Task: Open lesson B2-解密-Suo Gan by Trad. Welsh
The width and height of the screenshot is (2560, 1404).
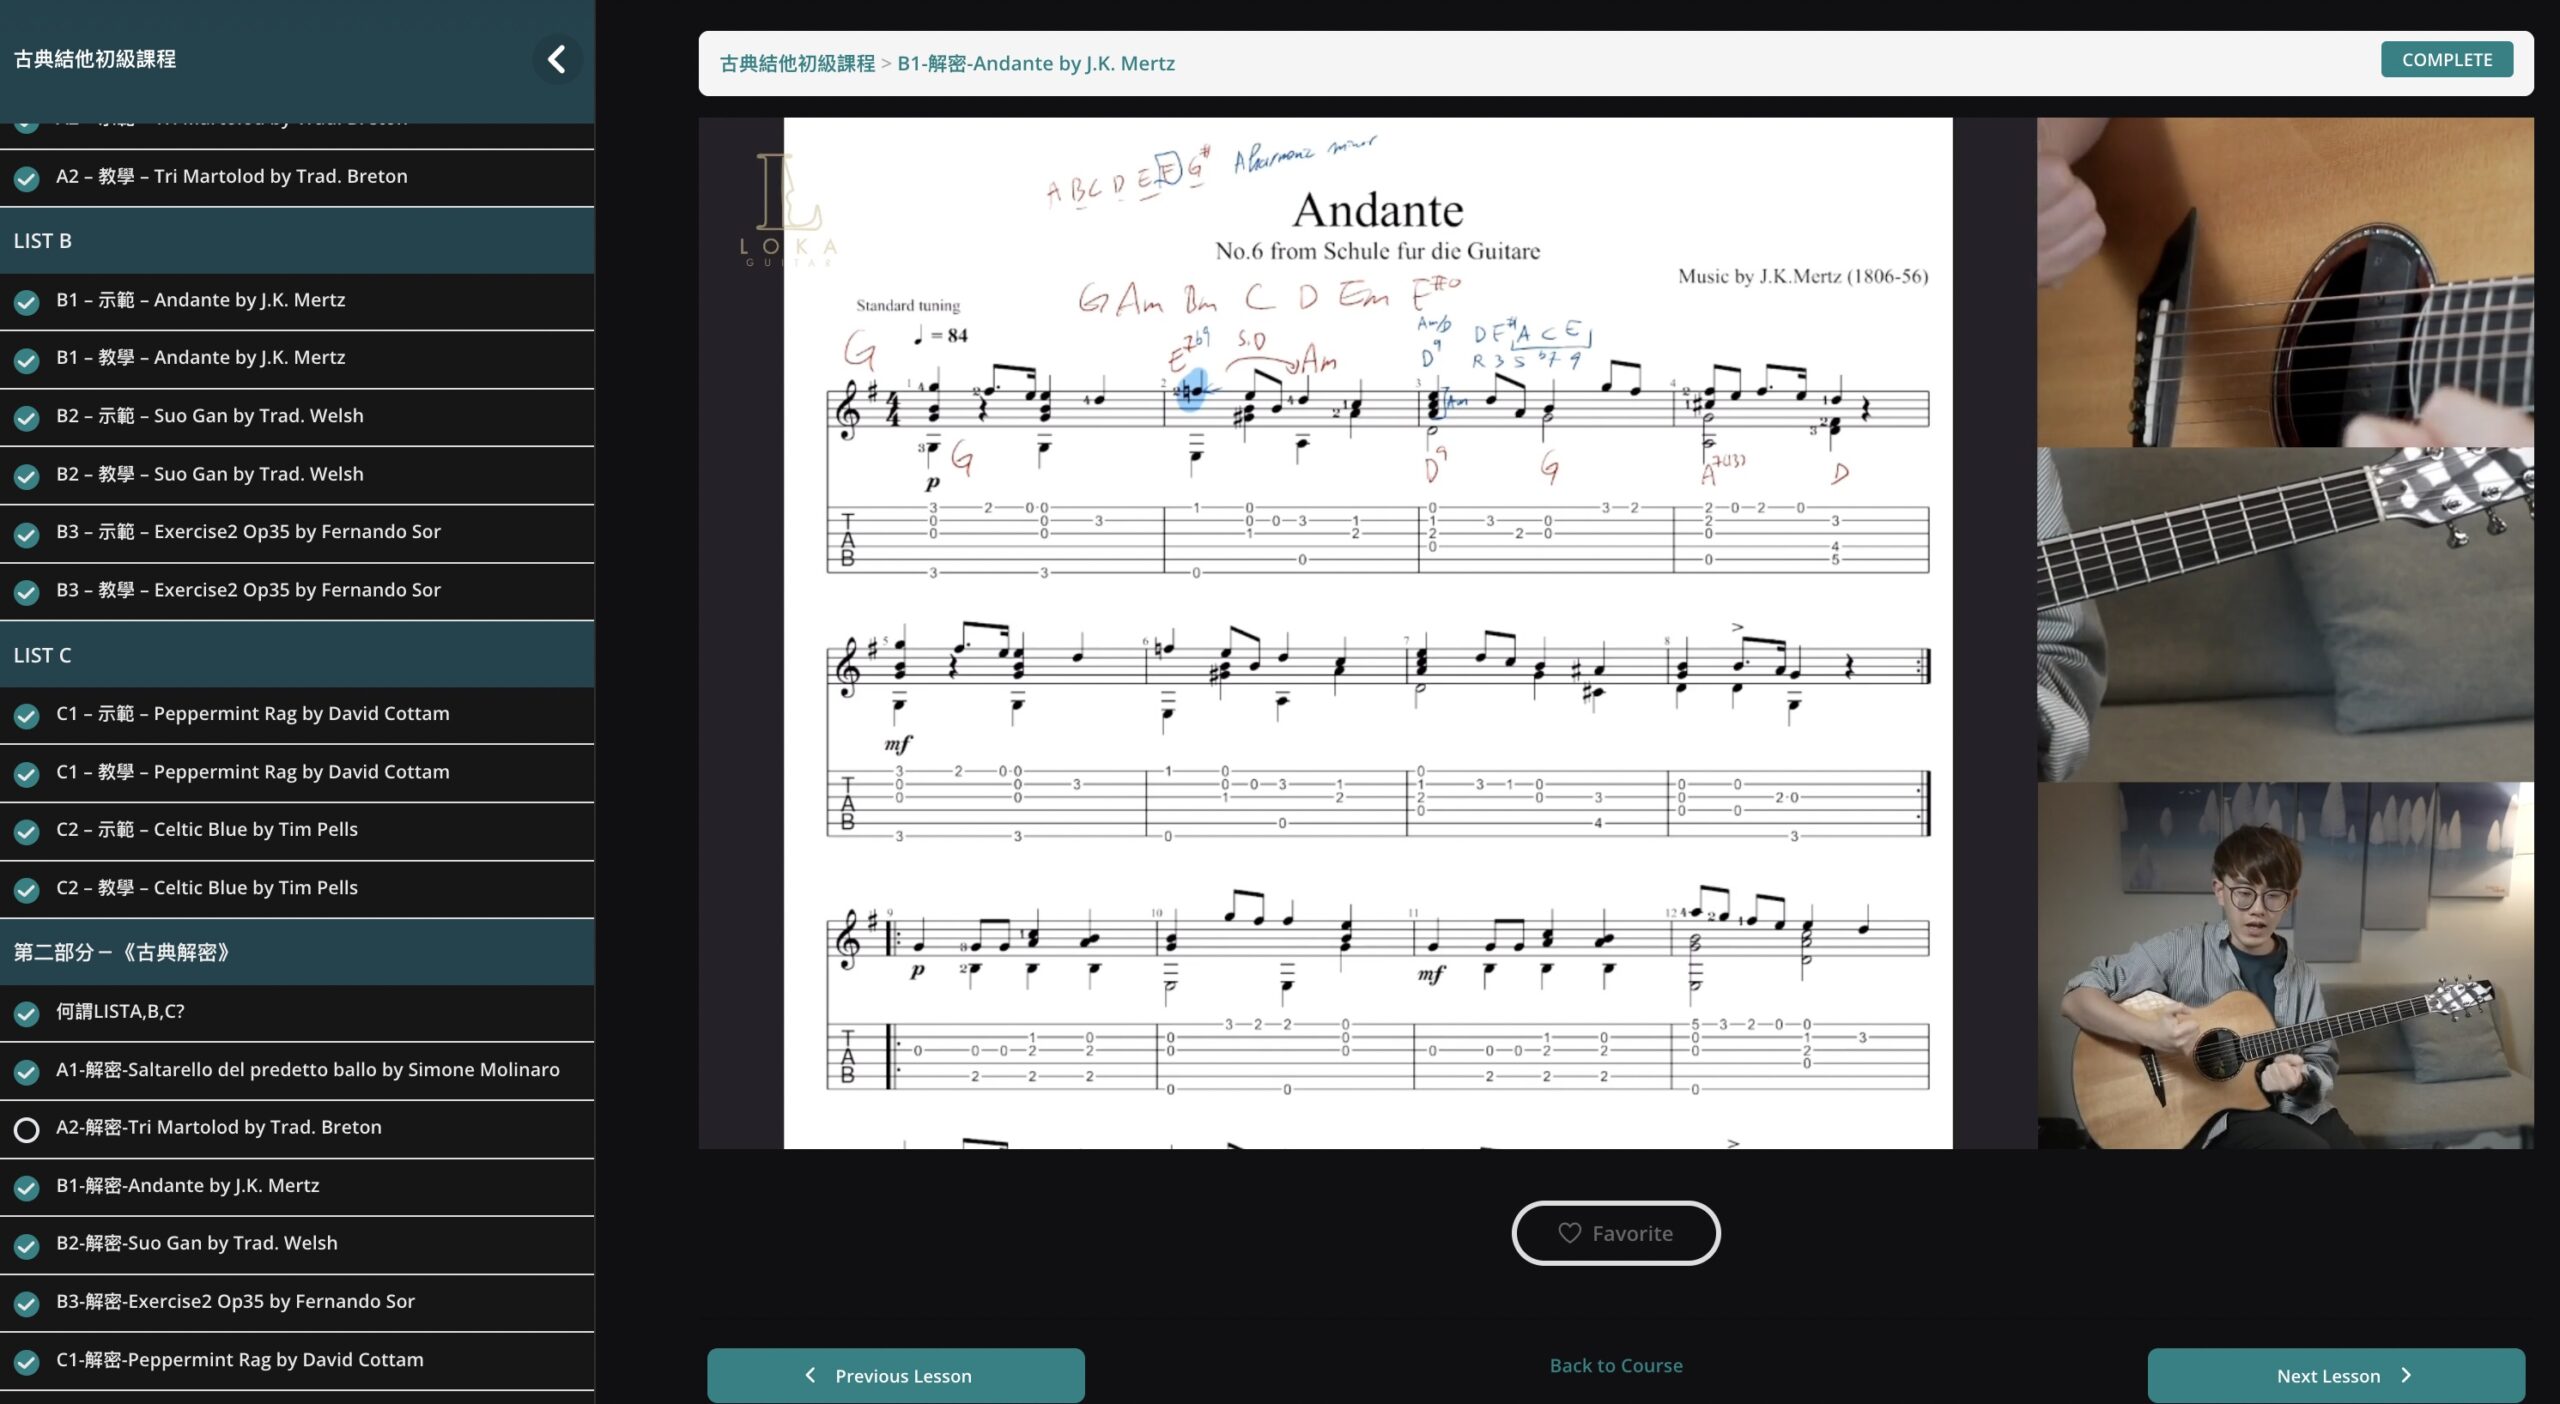Action: (297, 1244)
